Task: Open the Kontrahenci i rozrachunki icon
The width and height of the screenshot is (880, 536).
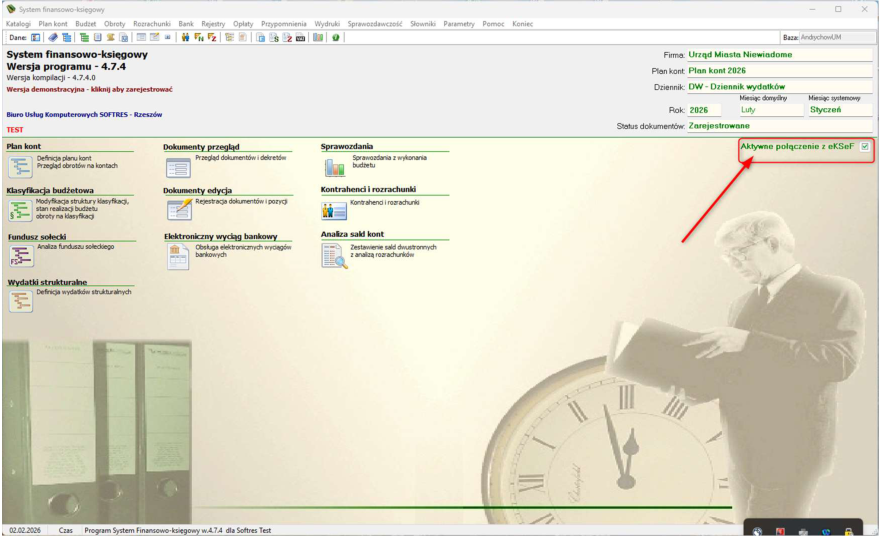Action: point(334,210)
